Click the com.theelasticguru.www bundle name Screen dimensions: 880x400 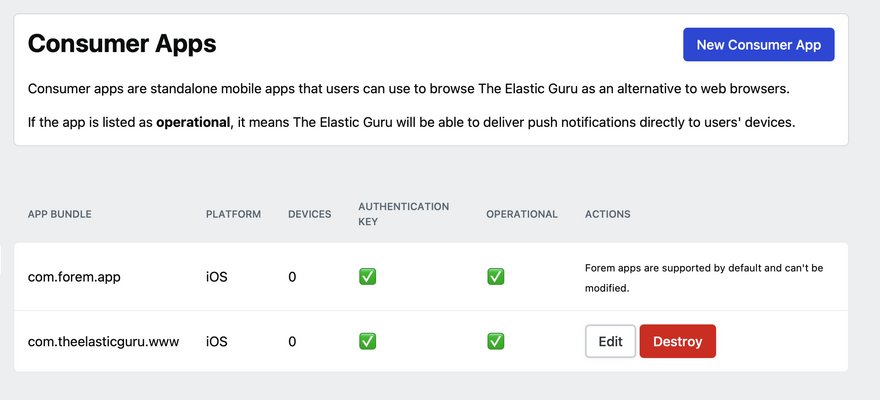point(103,341)
